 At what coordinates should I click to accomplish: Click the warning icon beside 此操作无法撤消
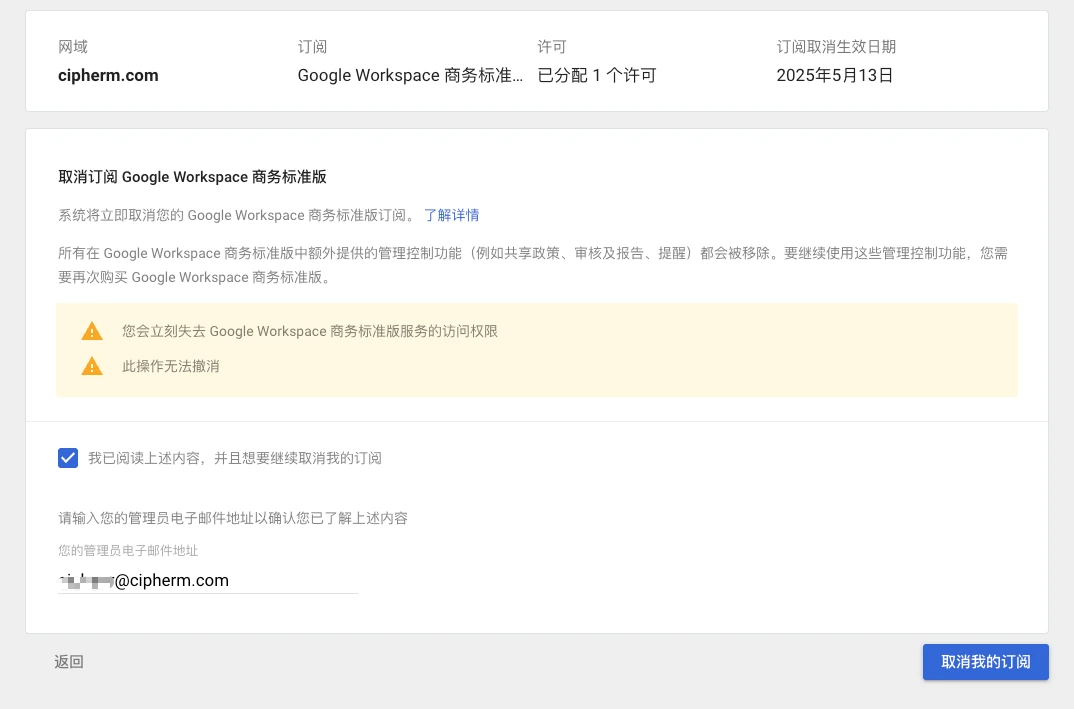tap(92, 366)
